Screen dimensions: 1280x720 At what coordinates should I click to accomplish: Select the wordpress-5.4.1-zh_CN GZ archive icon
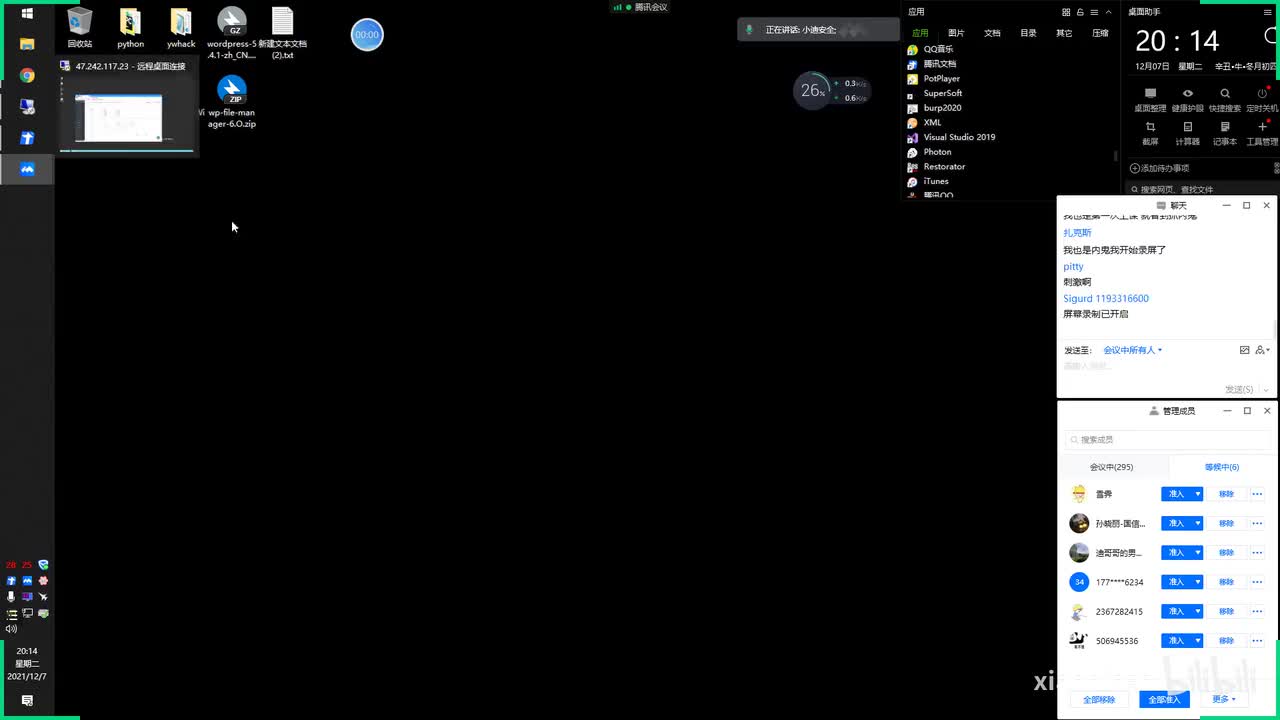[232, 33]
